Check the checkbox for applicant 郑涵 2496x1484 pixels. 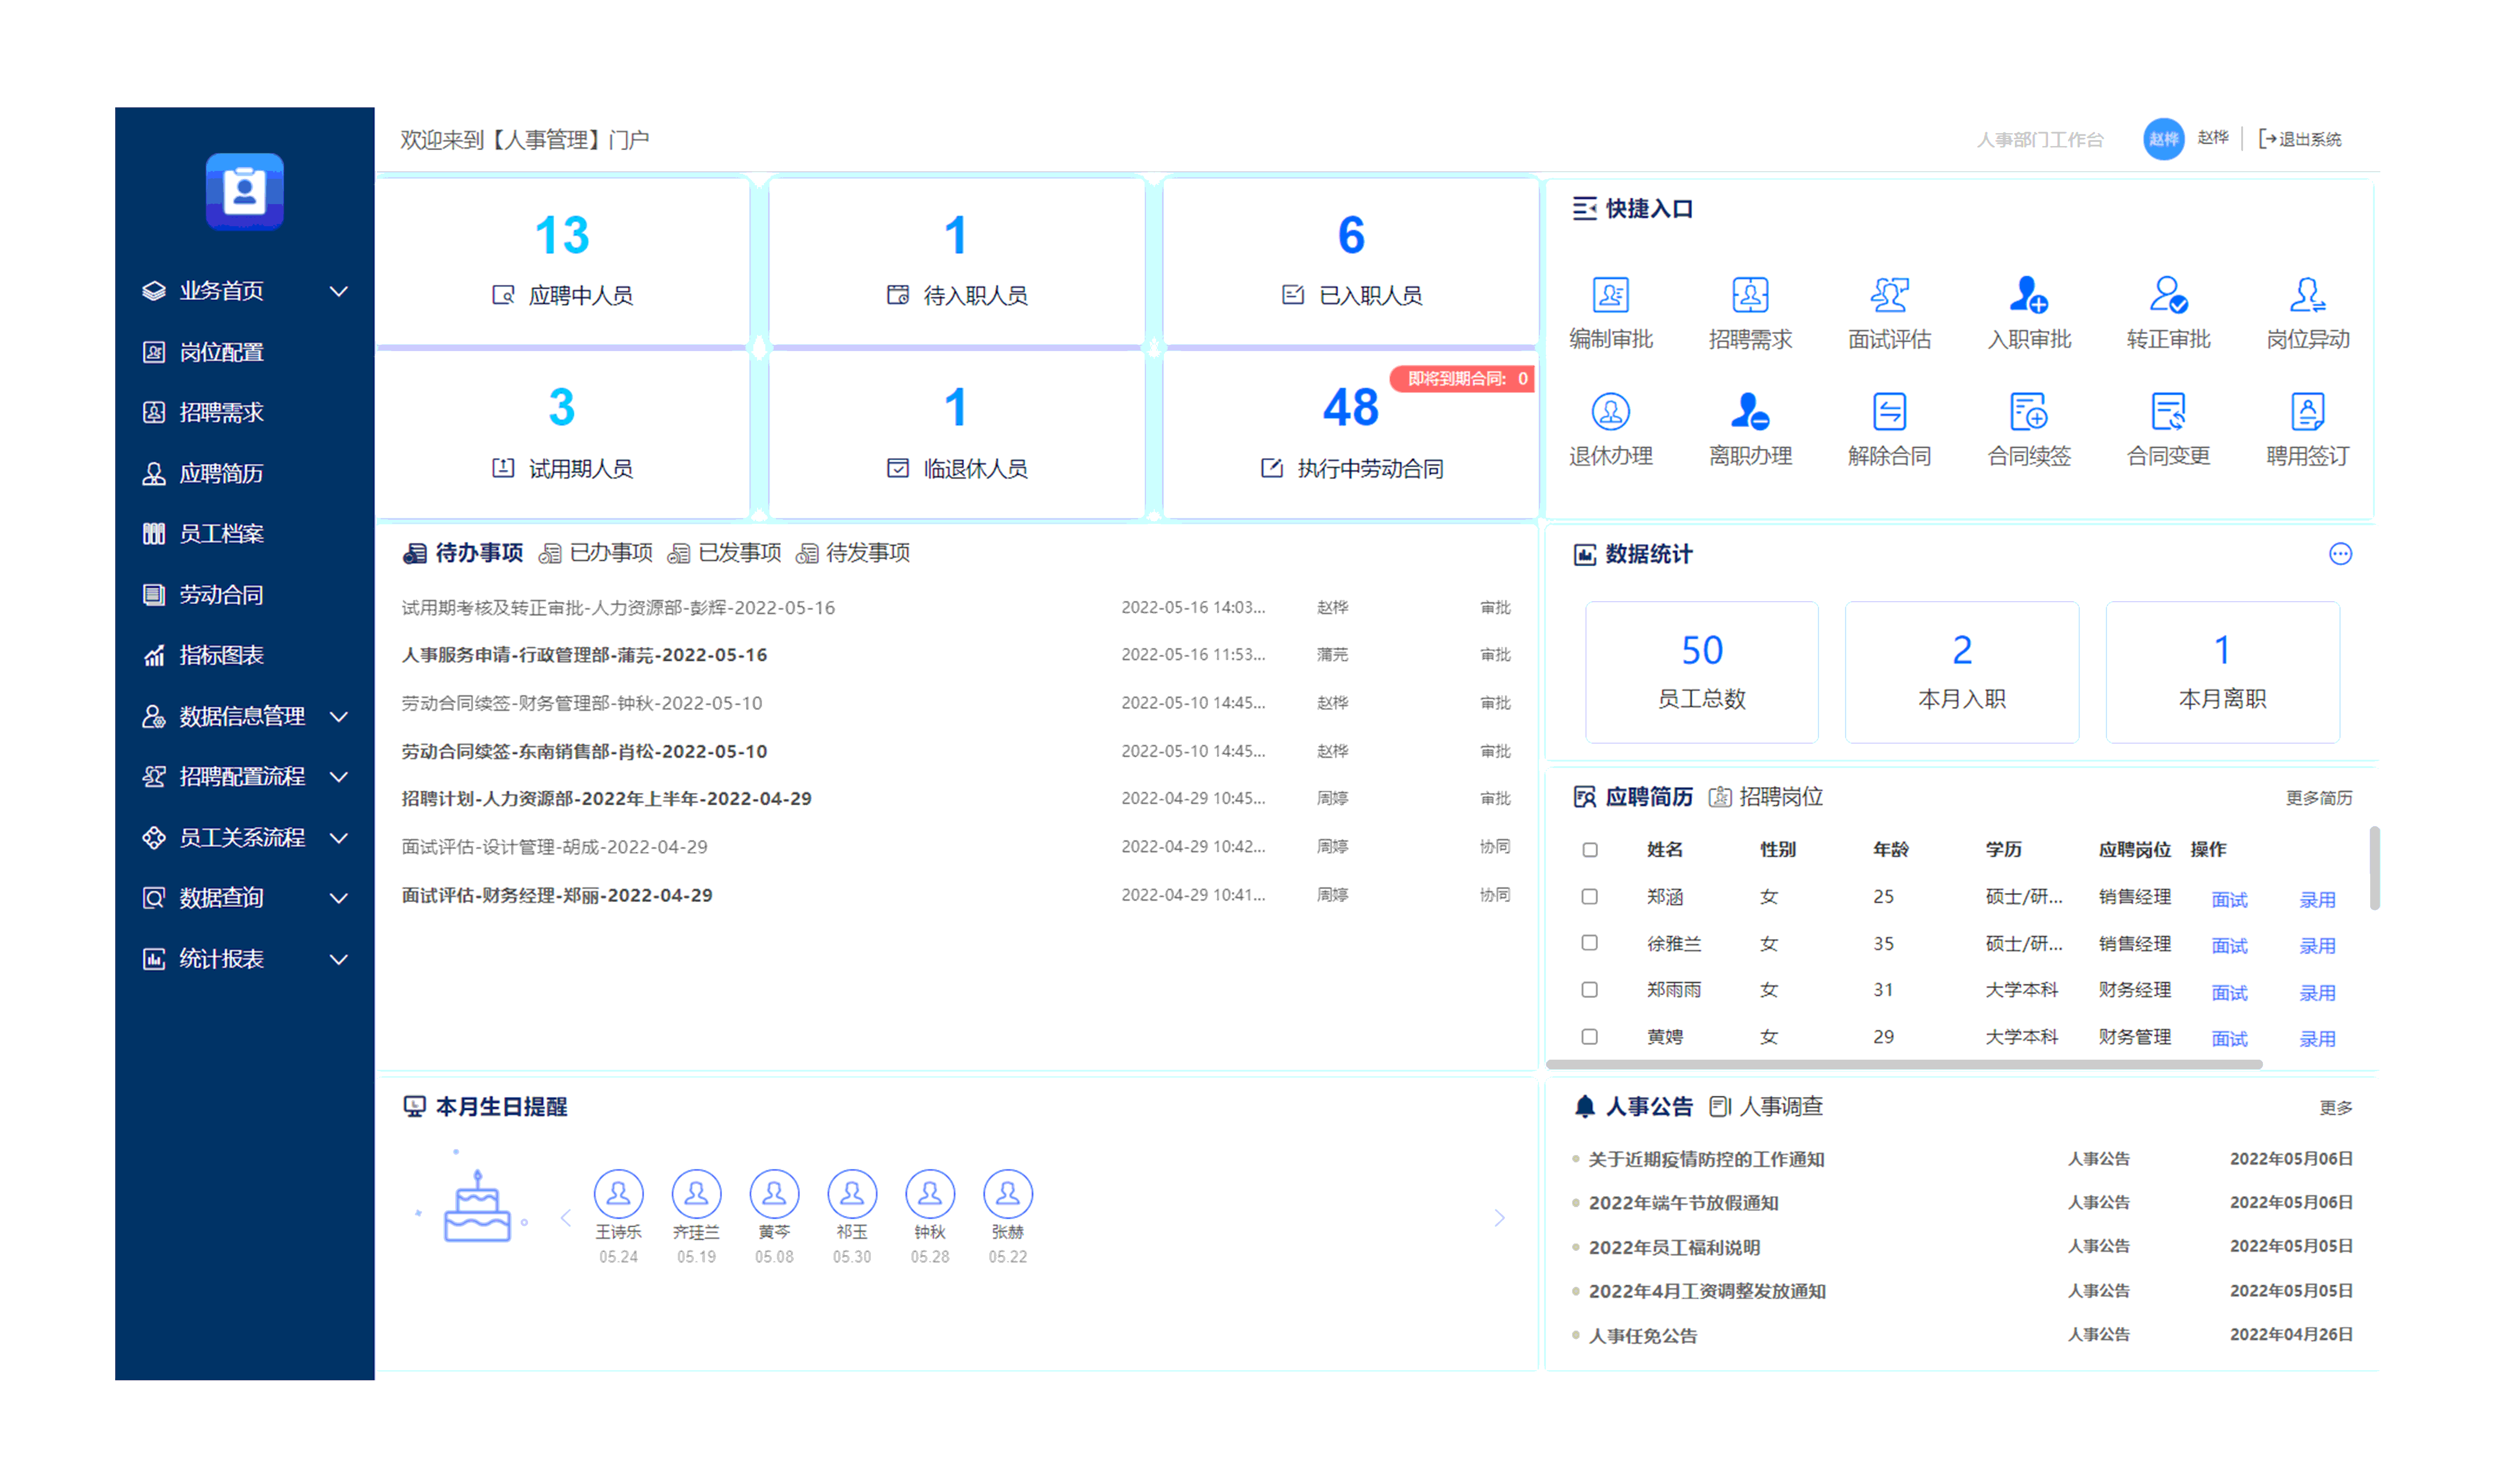[1589, 897]
